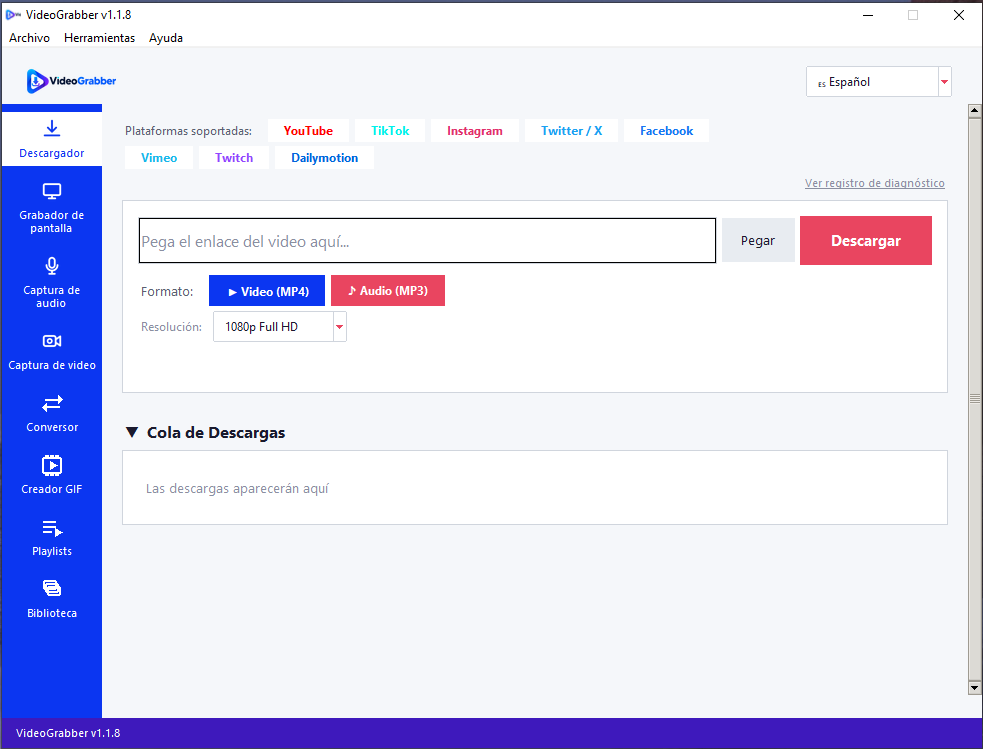The width and height of the screenshot is (983, 749).
Task: Select the Captura de audio microphone icon
Action: [x=52, y=266]
